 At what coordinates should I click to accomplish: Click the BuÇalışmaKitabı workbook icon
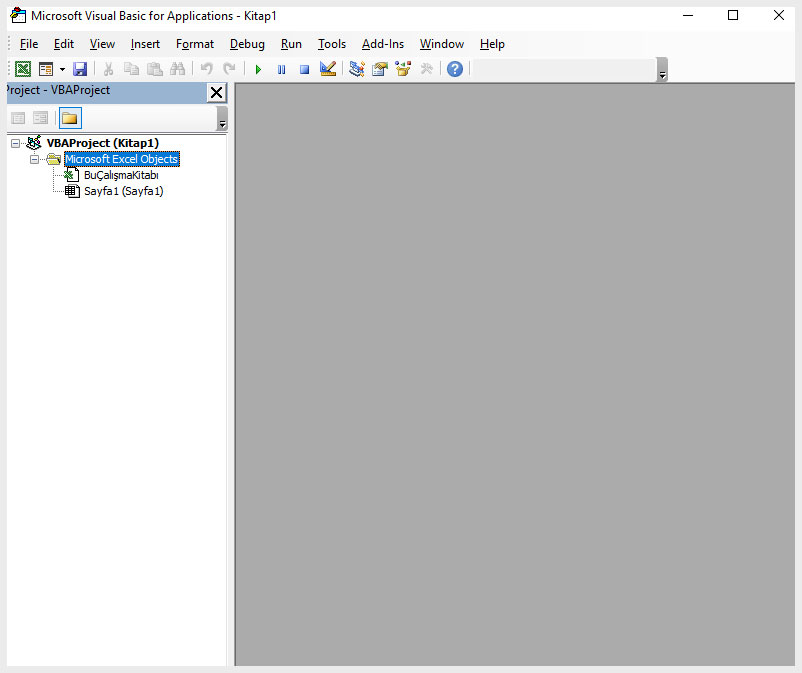coord(72,175)
